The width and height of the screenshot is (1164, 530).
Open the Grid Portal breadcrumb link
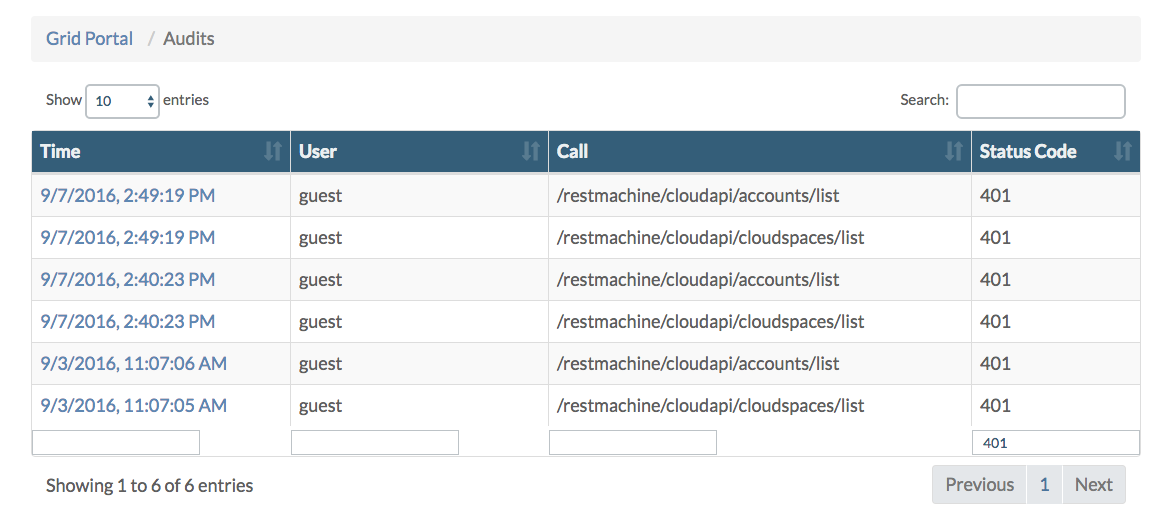click(89, 39)
